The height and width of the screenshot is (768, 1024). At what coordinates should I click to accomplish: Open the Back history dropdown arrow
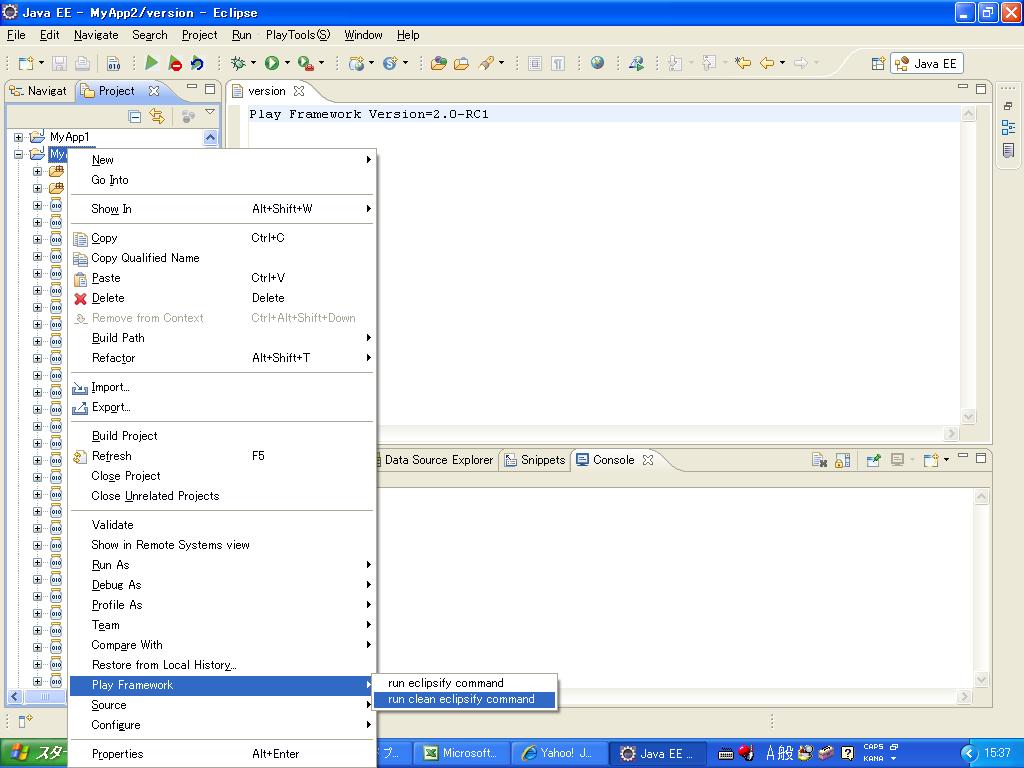click(782, 63)
